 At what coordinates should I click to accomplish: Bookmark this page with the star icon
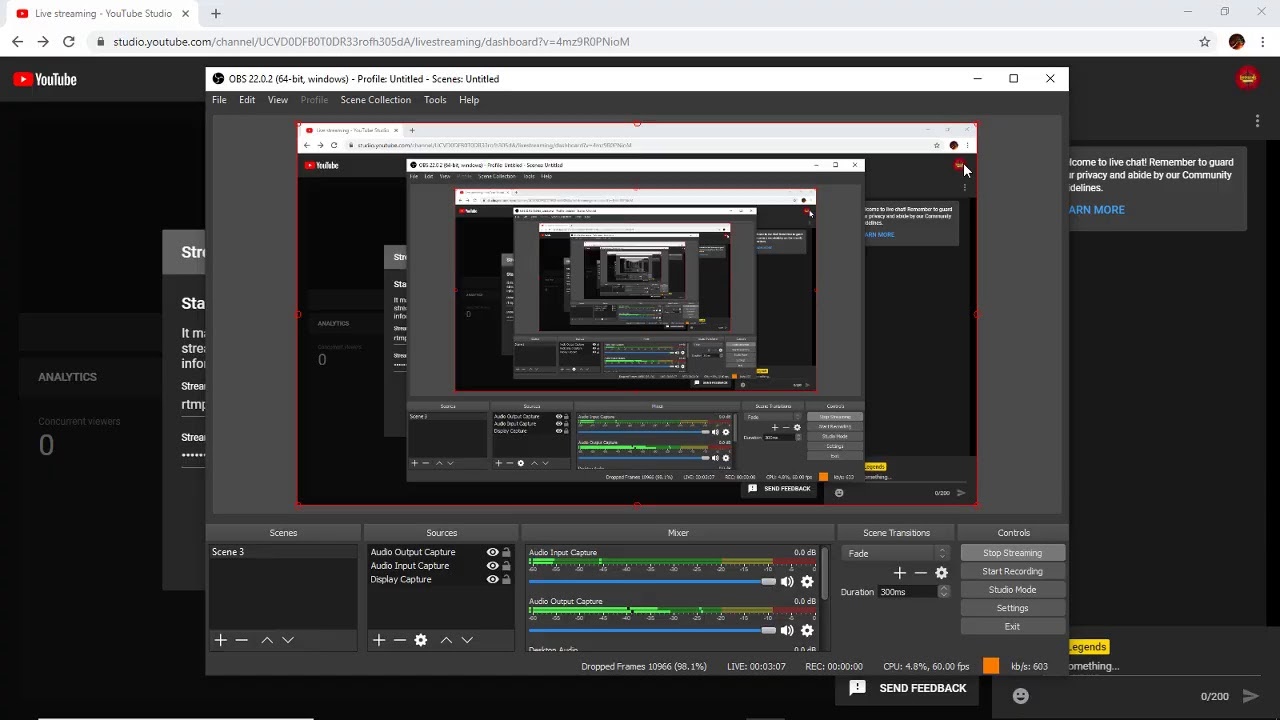click(x=1205, y=42)
